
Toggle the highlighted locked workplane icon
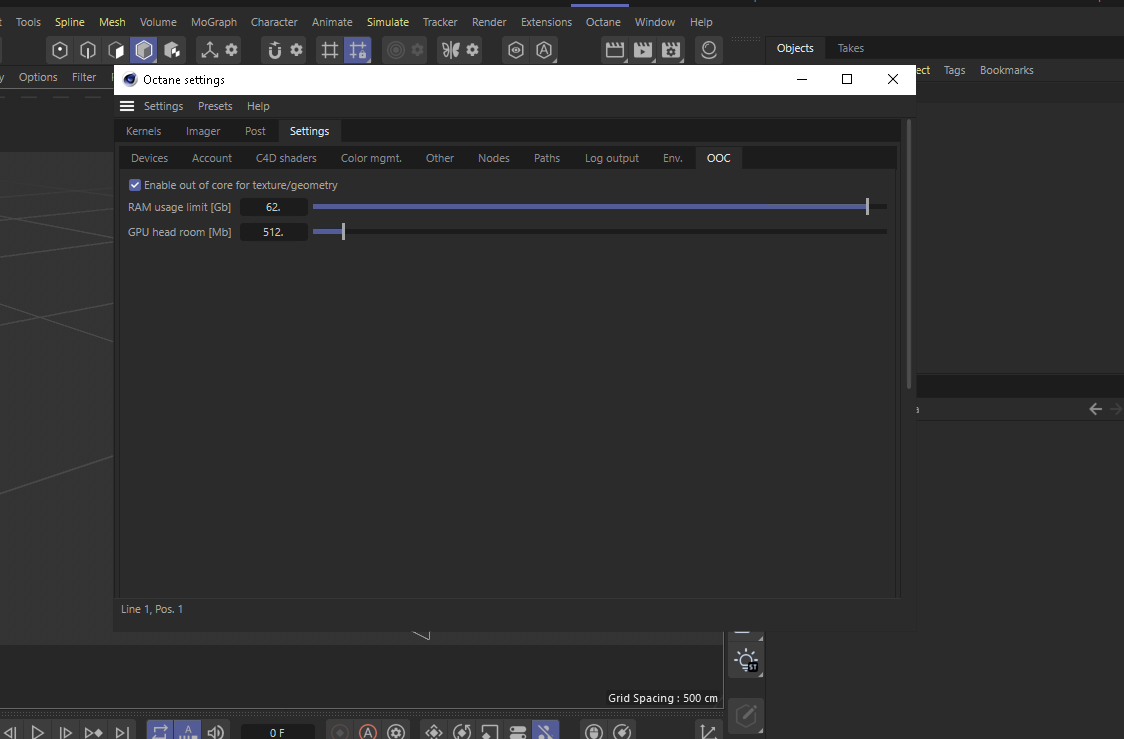click(358, 50)
